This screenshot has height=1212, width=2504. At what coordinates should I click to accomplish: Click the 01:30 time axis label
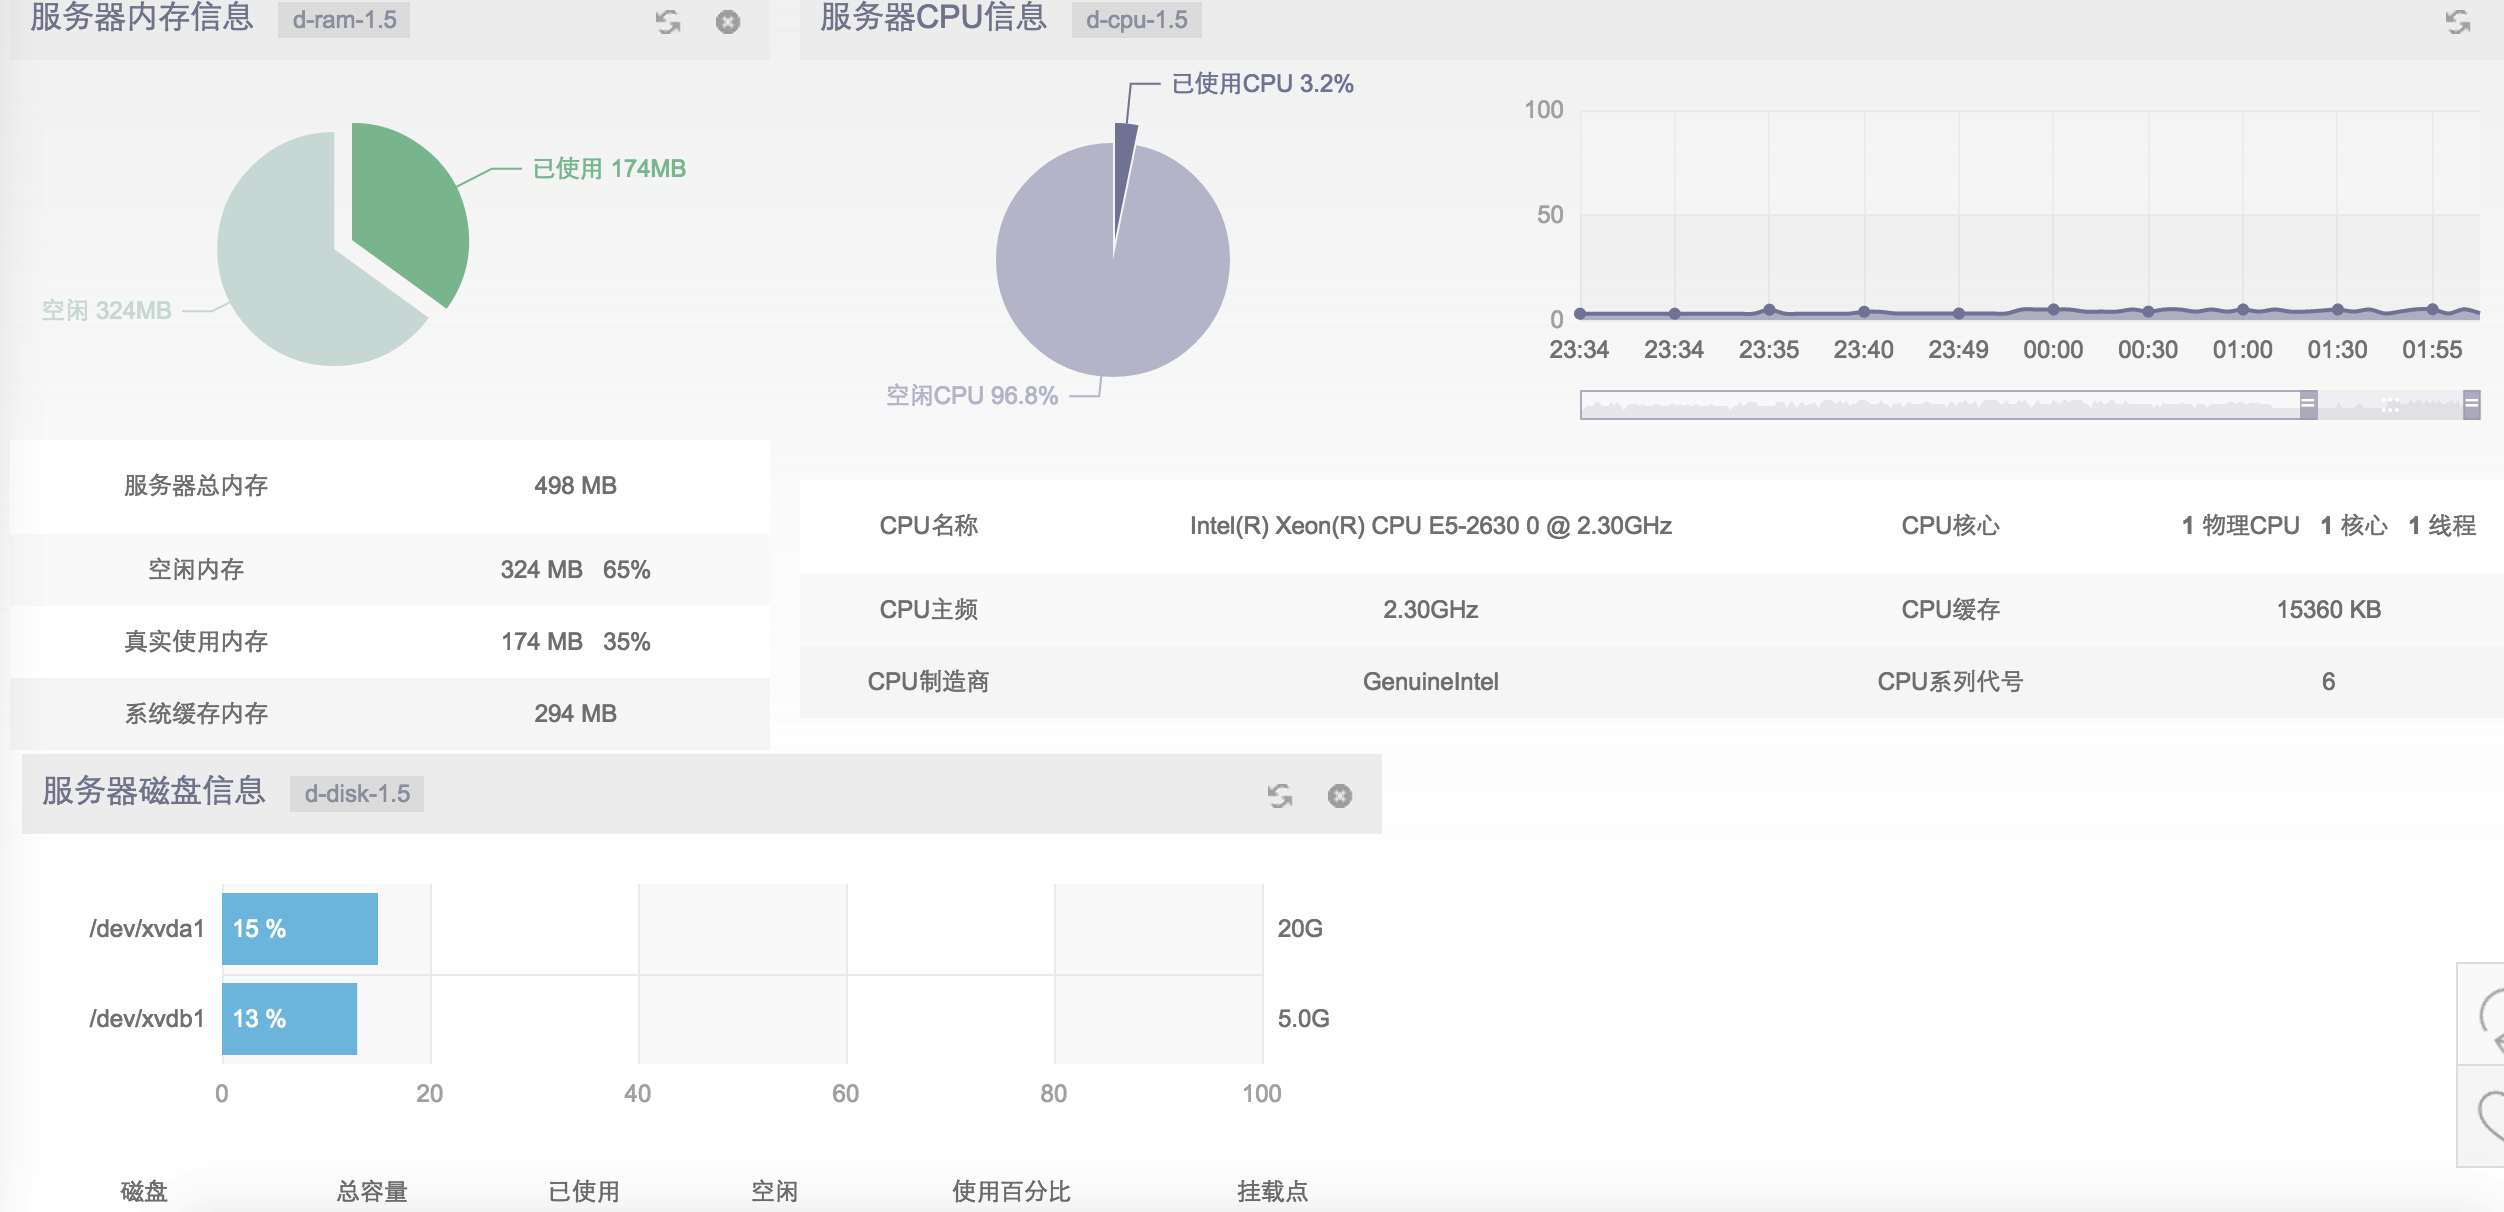(x=2337, y=349)
